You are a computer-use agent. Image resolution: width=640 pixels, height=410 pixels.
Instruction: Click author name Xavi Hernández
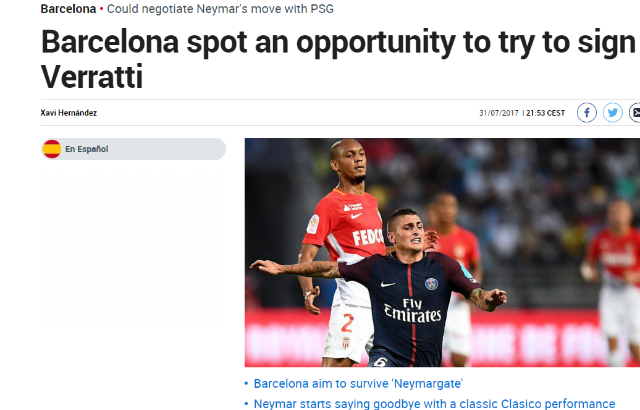coord(69,113)
